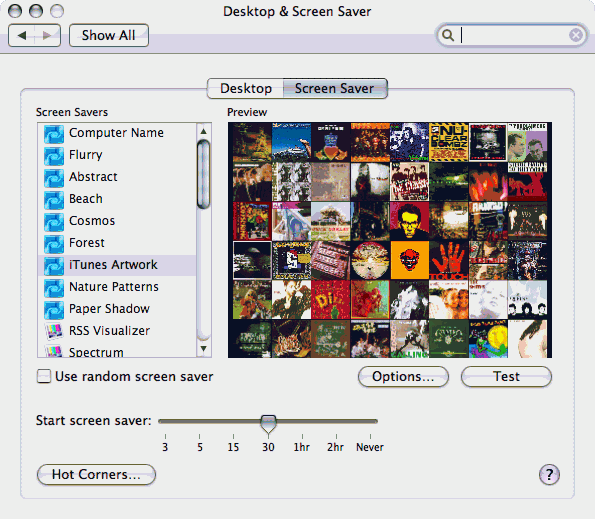Screen dimensions: 595x519
Task: Click the Computer Name screen saver icon
Action: coord(54,134)
